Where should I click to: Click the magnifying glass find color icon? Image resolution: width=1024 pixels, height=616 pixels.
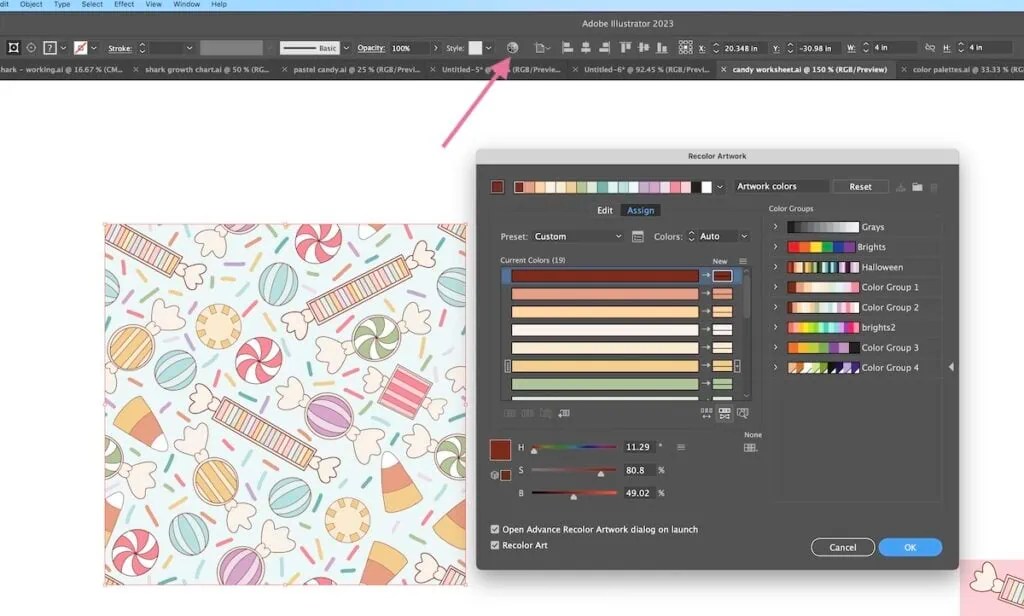point(742,412)
